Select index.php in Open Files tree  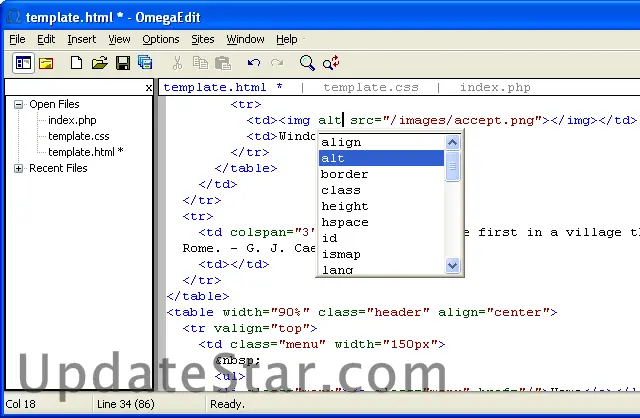pyautogui.click(x=72, y=120)
